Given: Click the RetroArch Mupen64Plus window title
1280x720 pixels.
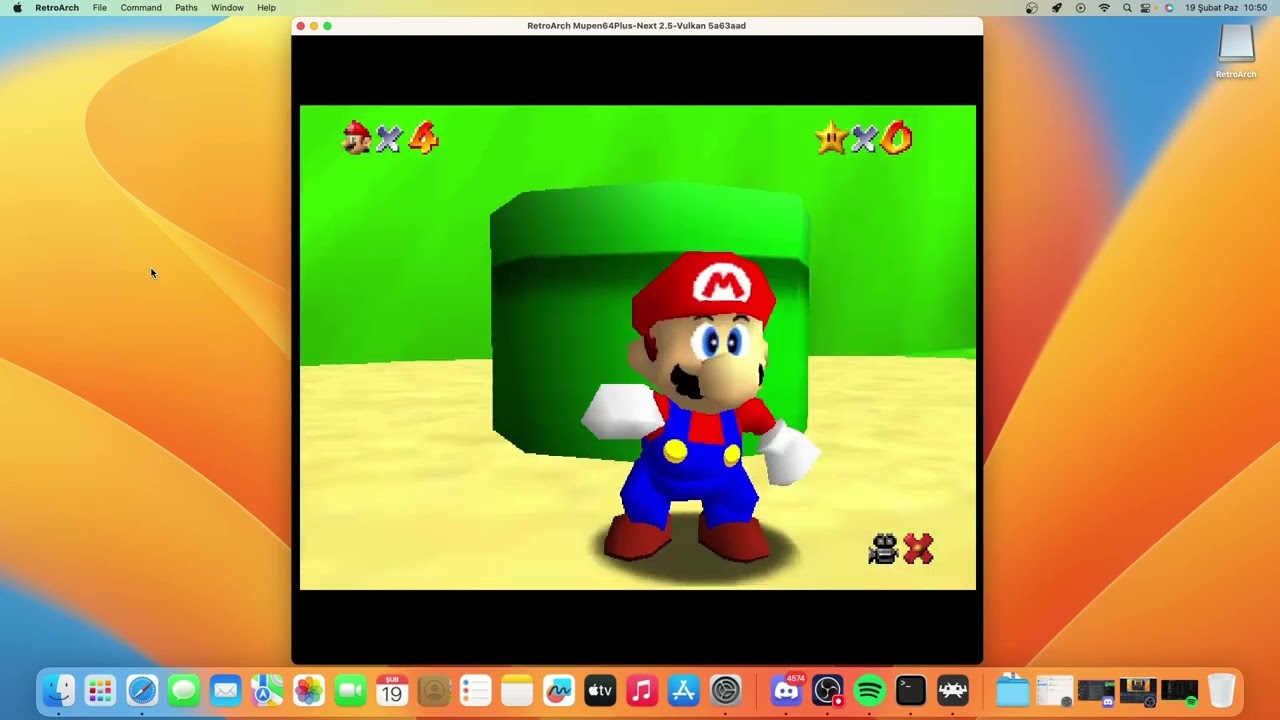Looking at the screenshot, I should pos(636,26).
